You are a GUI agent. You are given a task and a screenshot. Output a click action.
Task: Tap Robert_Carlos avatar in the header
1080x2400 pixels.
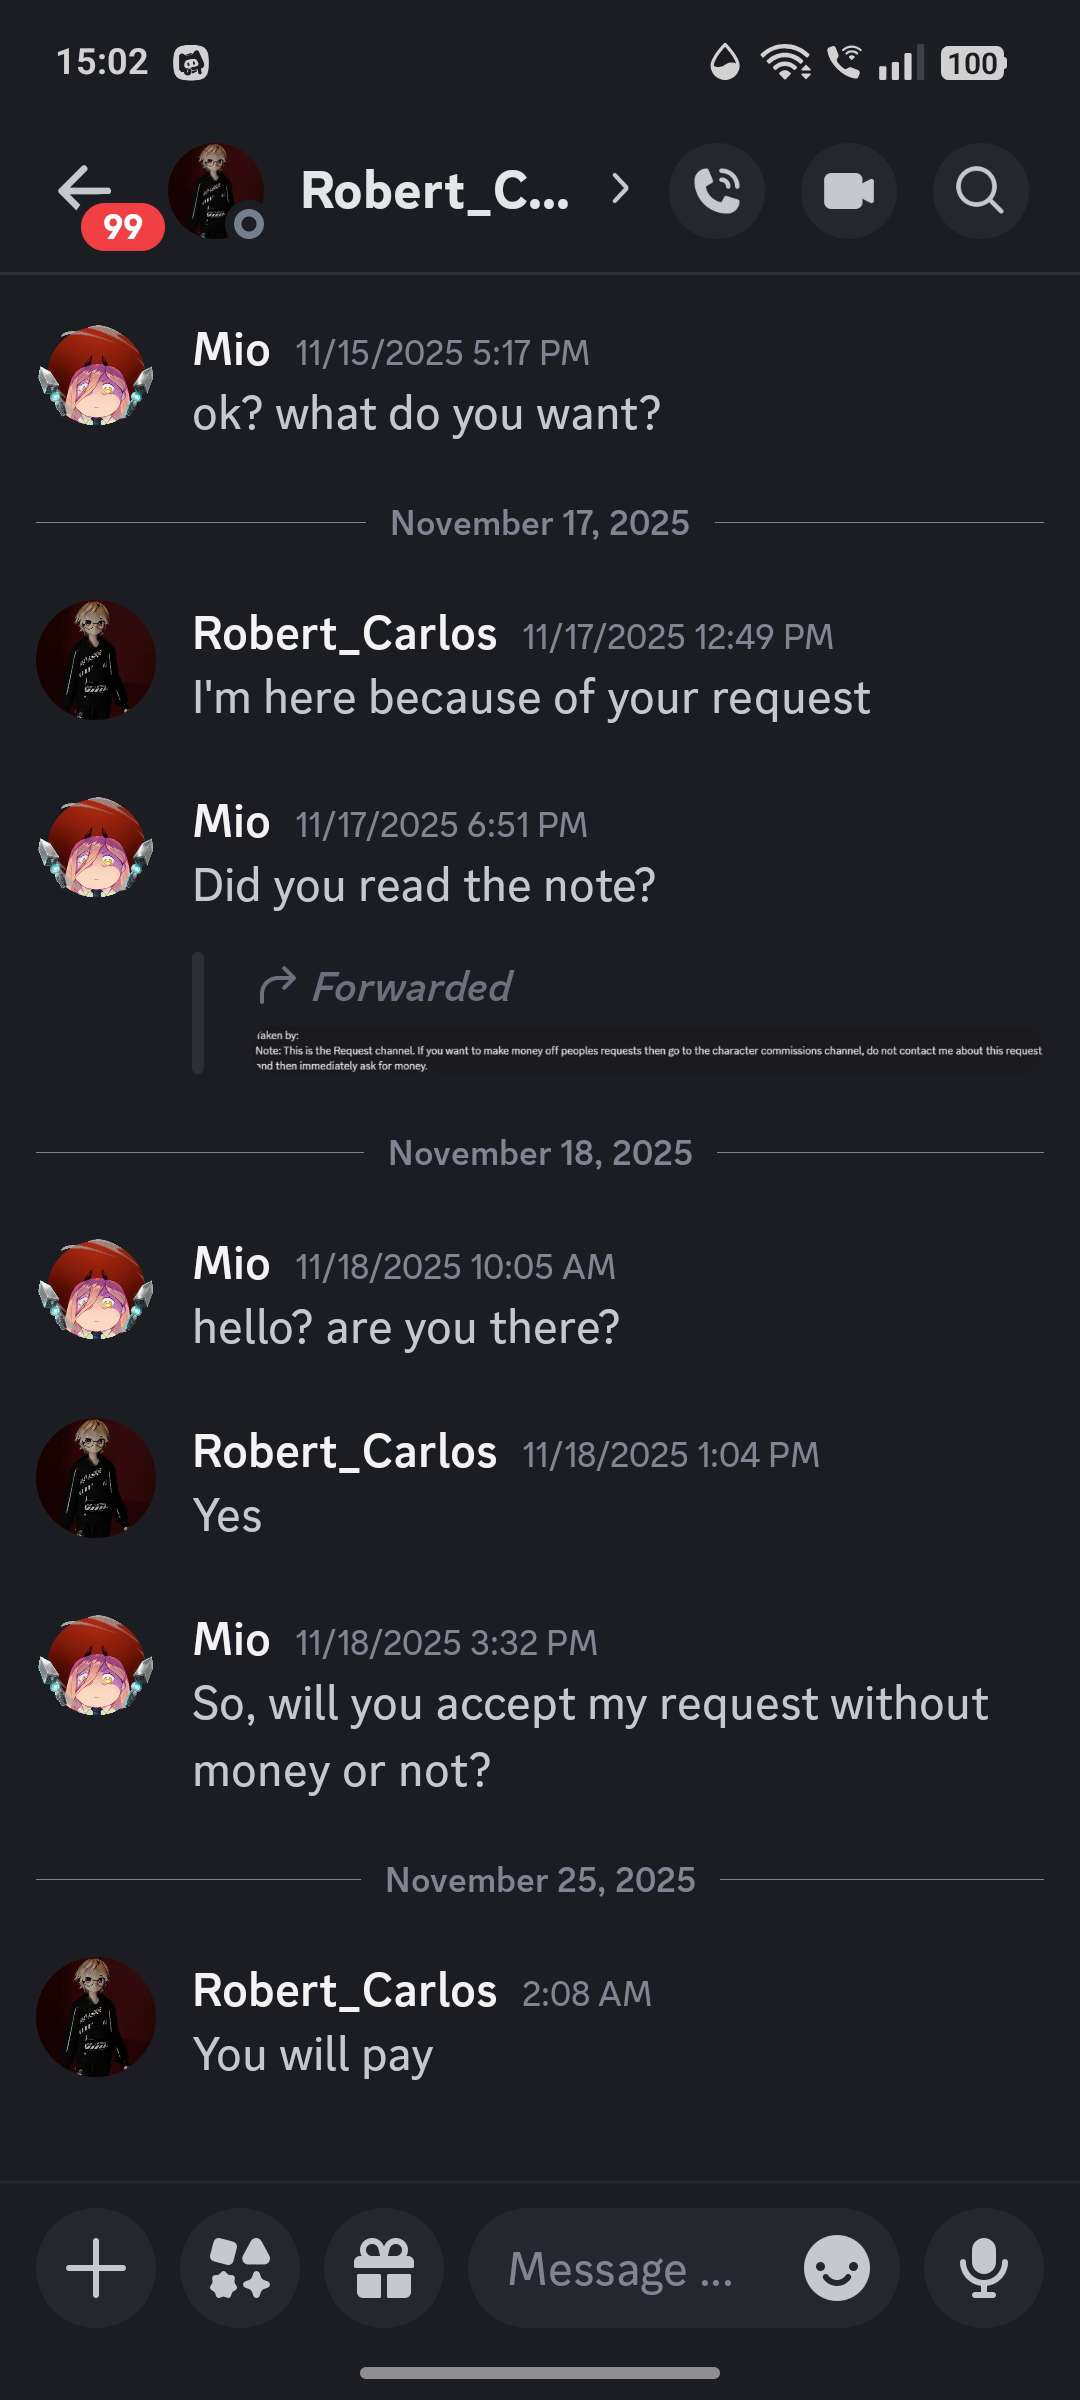[215, 191]
